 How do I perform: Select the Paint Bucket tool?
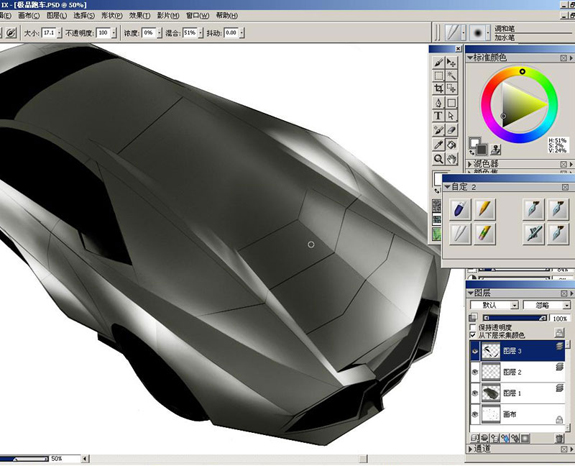[451, 144]
